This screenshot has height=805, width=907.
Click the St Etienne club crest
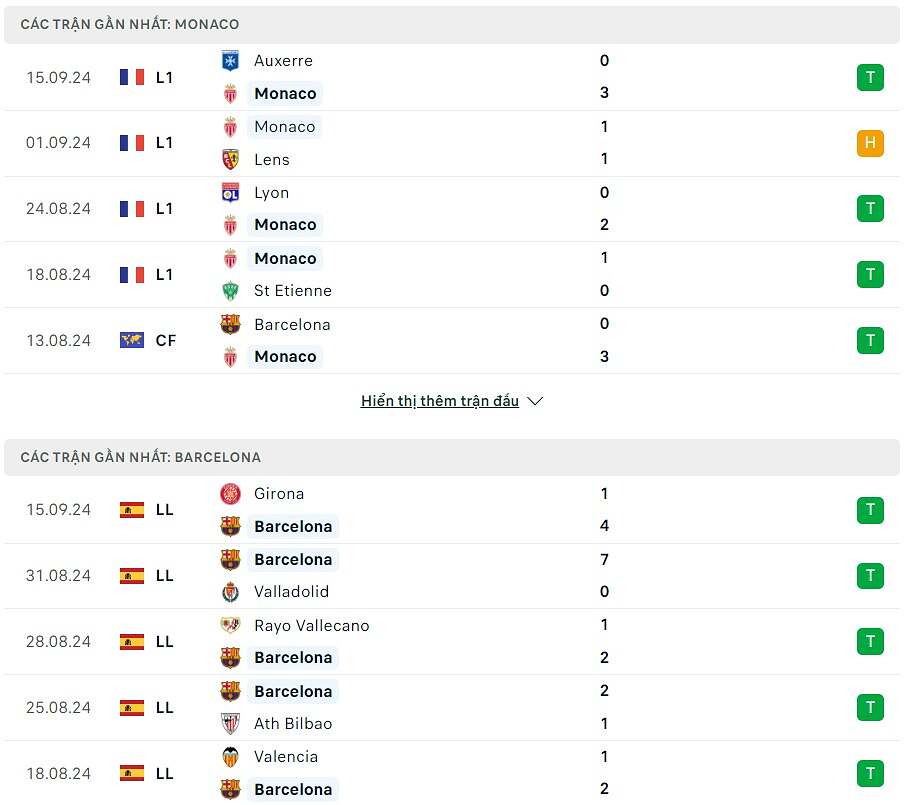click(x=230, y=291)
